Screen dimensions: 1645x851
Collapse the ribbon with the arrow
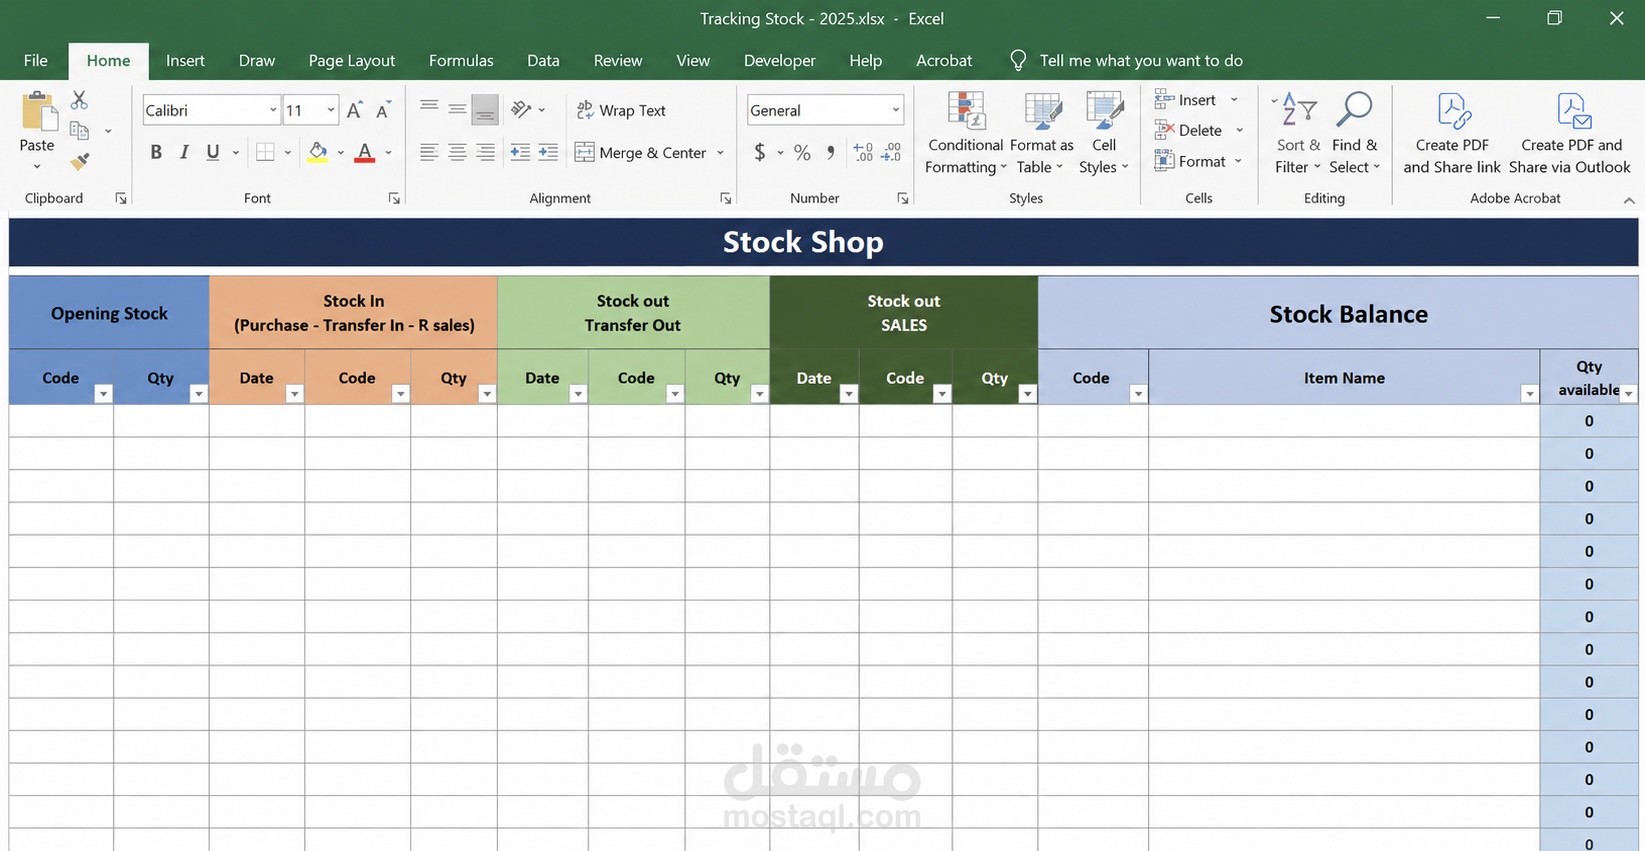pos(1629,200)
